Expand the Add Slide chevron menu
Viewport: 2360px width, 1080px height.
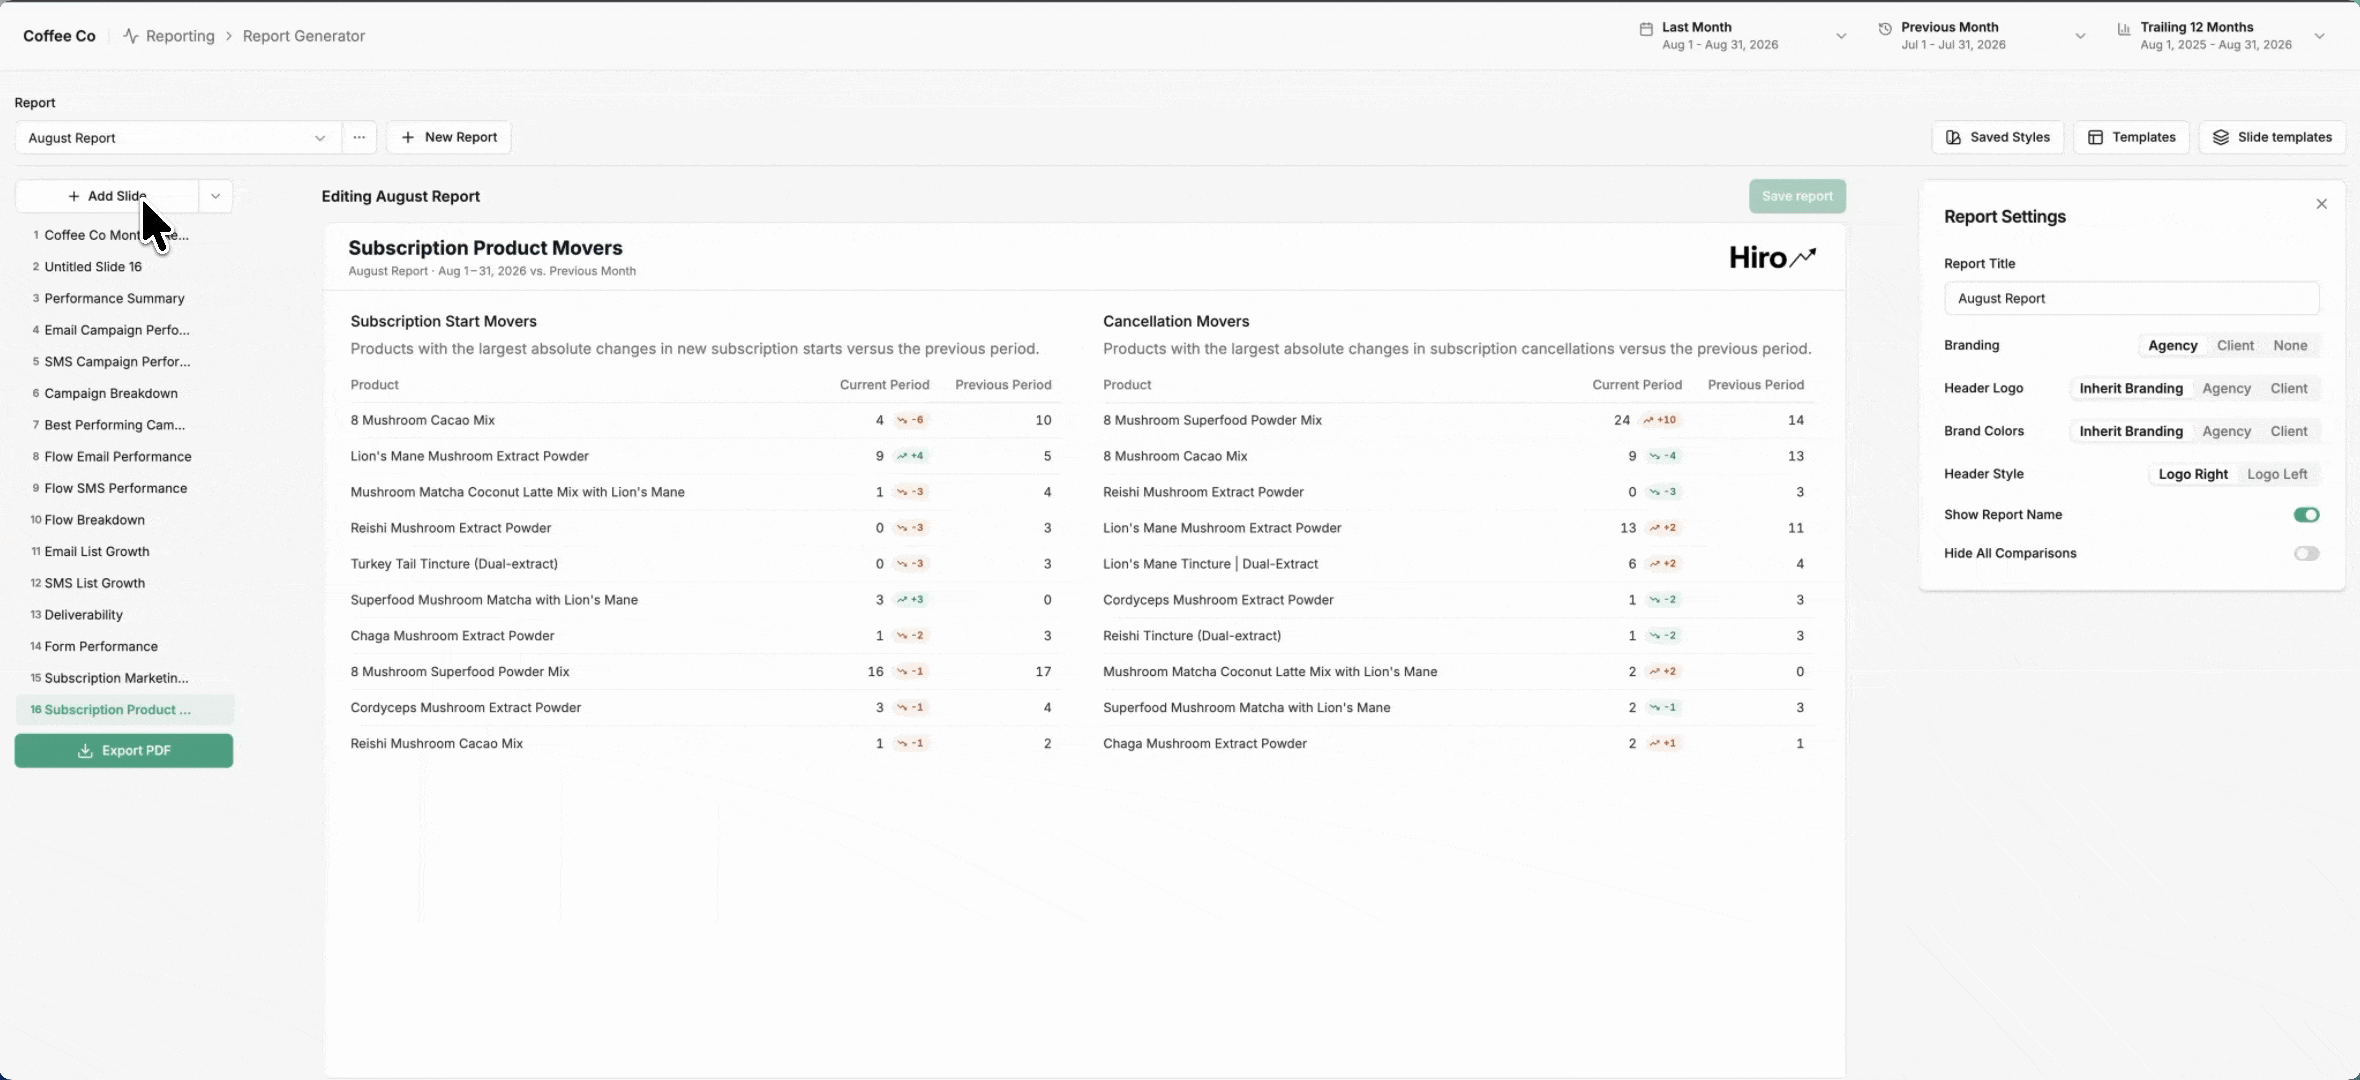215,197
